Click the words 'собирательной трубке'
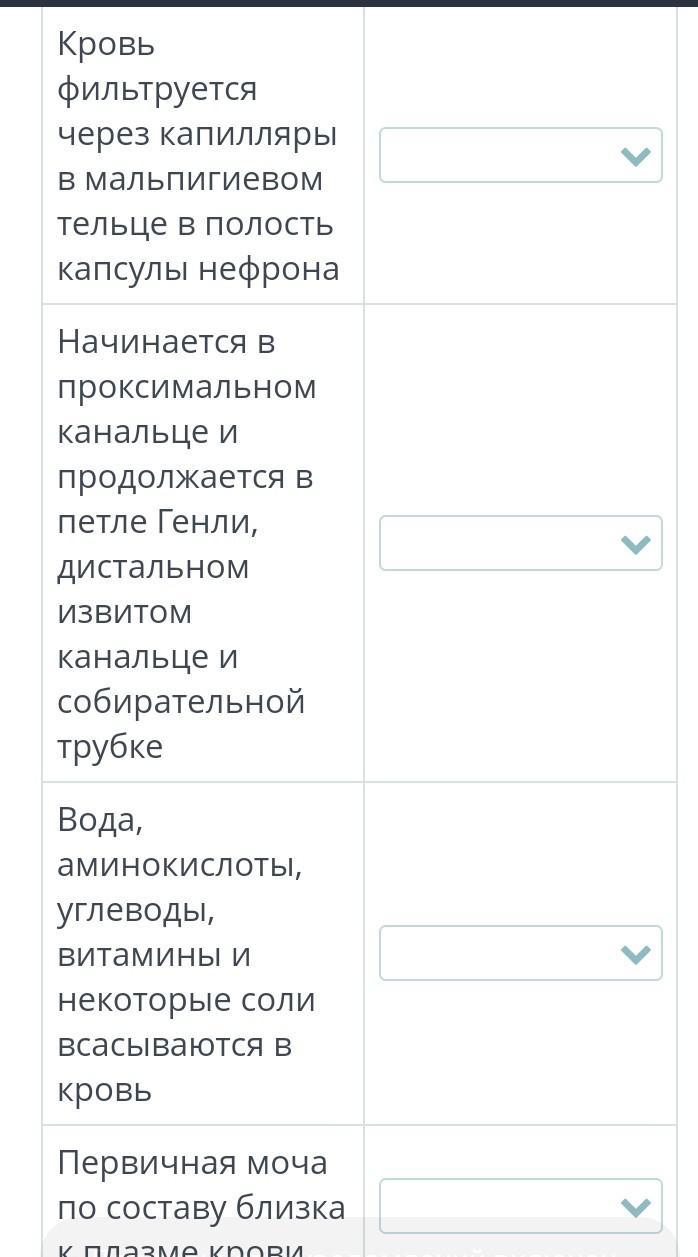Image resolution: width=698 pixels, height=1257 pixels. pyautogui.click(x=181, y=724)
